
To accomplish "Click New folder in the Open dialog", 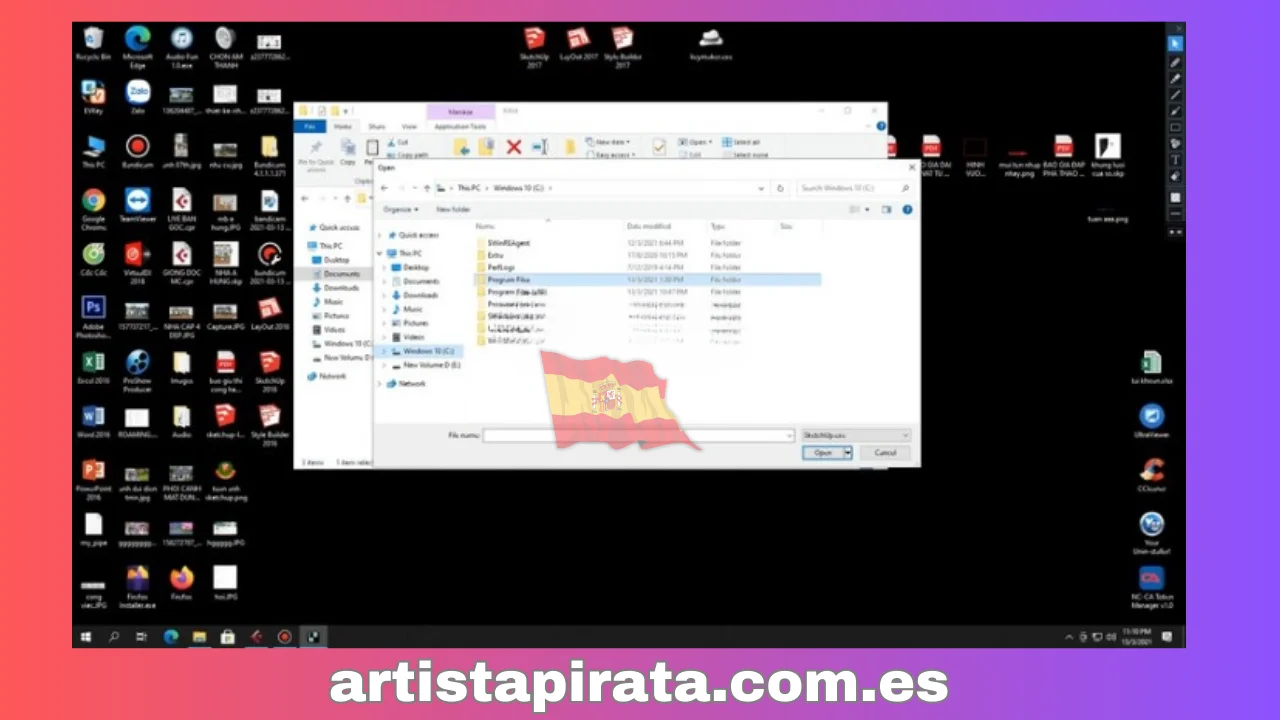I will coord(453,210).
